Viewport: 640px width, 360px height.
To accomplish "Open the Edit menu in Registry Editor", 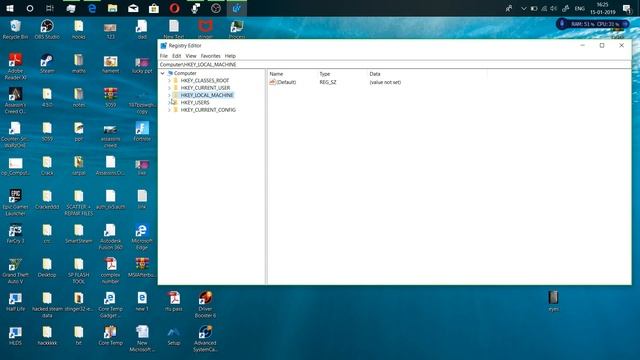I will pyautogui.click(x=176, y=56).
